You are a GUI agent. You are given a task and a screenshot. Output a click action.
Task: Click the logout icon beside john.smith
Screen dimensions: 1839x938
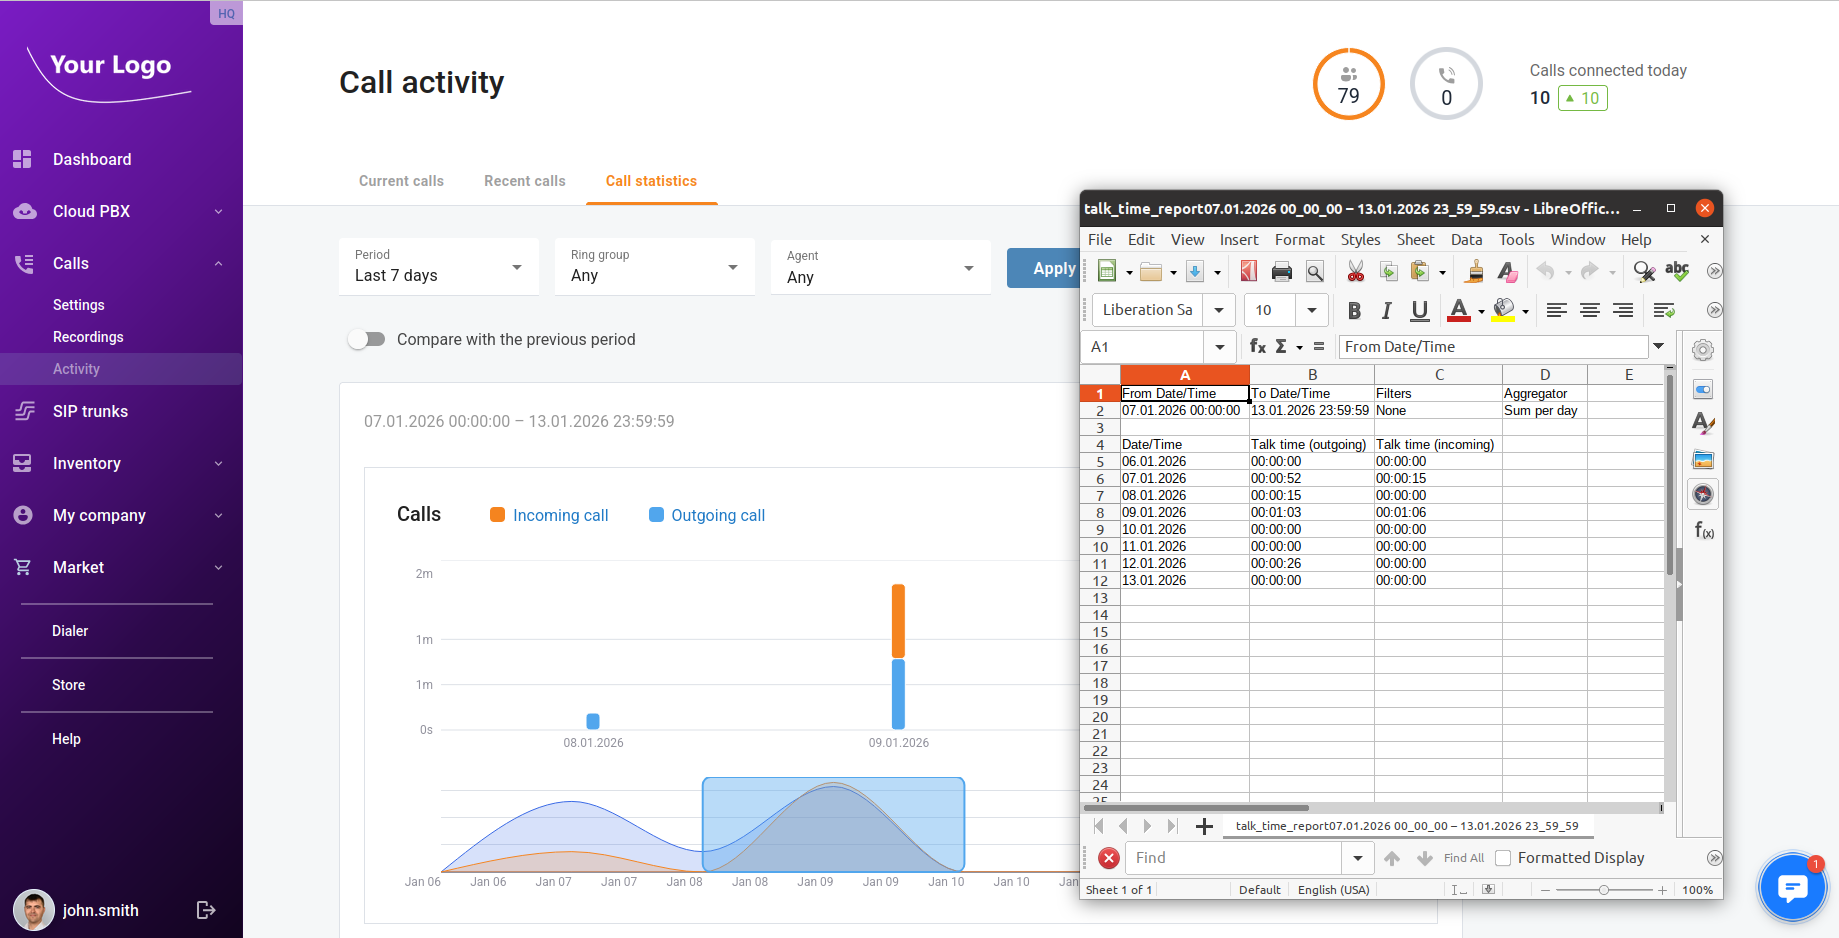click(206, 910)
